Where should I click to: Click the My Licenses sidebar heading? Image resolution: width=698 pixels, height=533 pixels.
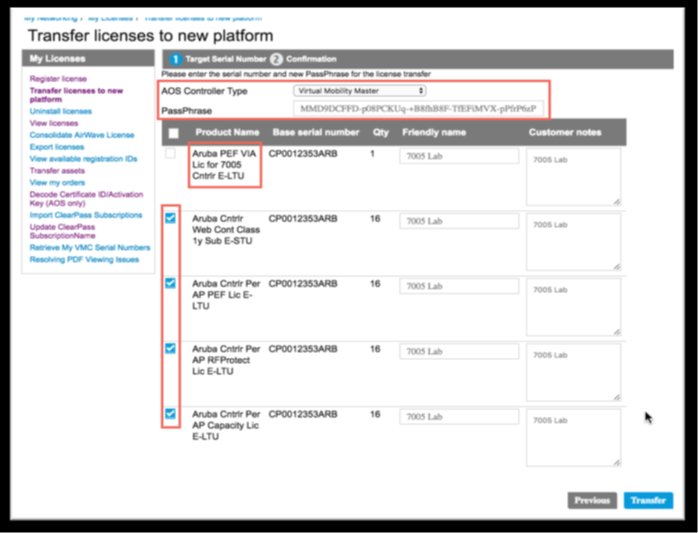click(57, 59)
